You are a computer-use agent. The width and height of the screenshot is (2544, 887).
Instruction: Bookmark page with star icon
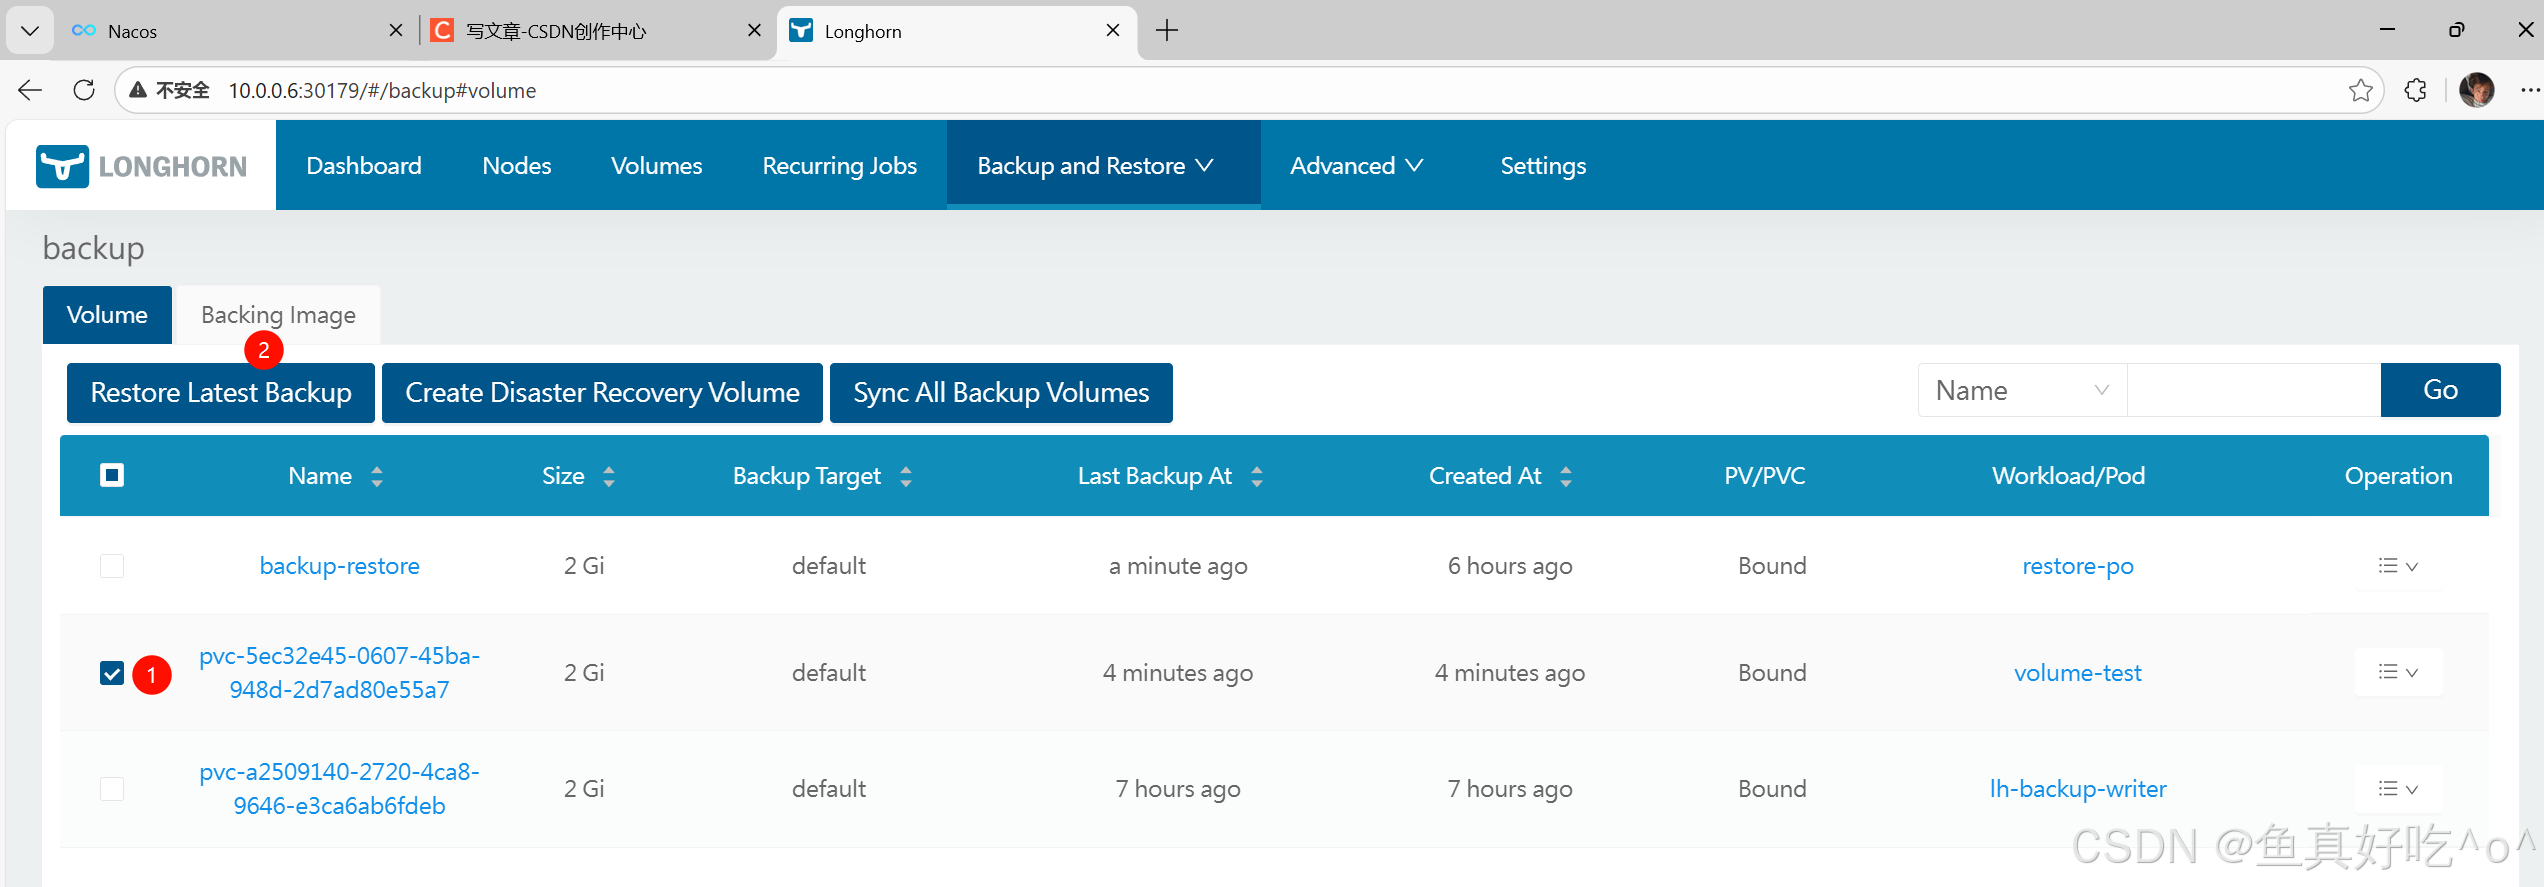click(x=2360, y=90)
